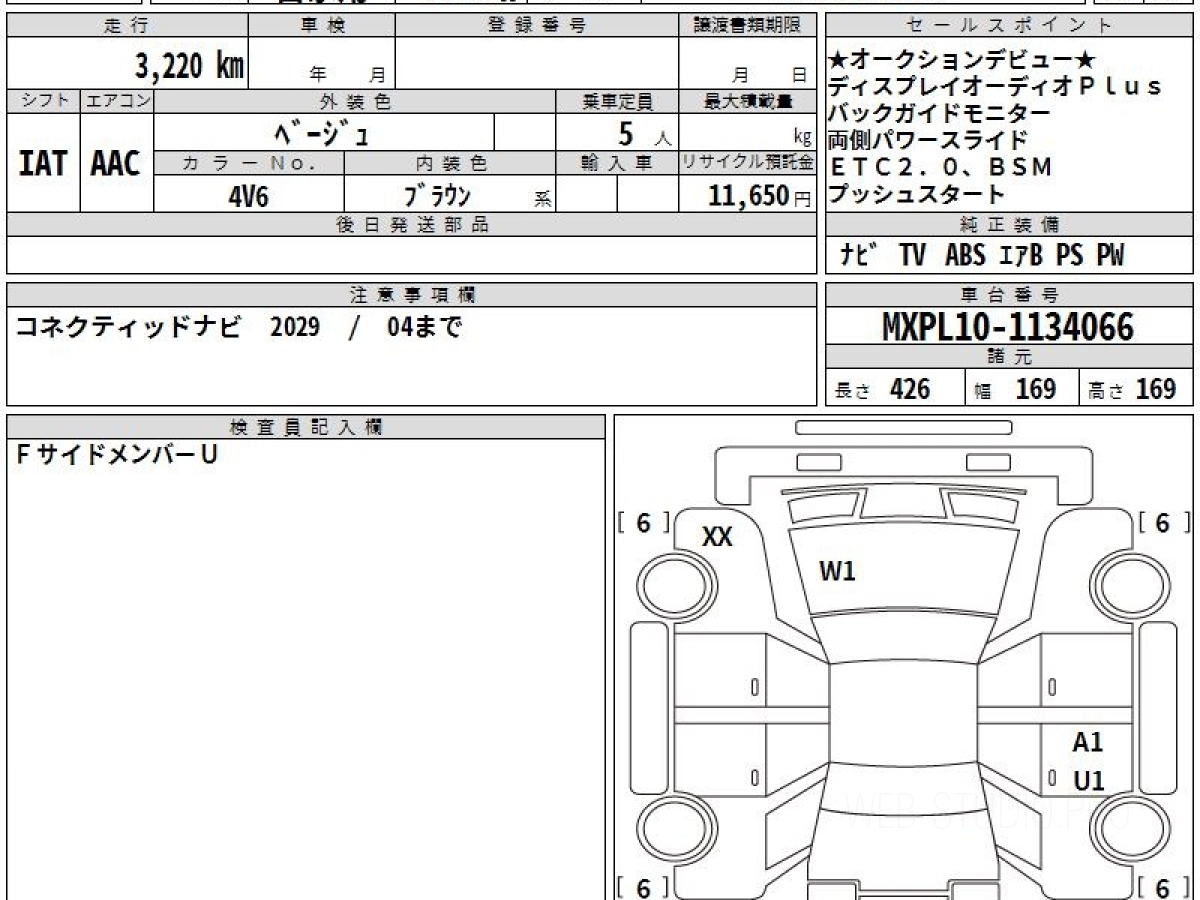Click the 輸入車 label
This screenshot has height=900, width=1200.
[617, 163]
